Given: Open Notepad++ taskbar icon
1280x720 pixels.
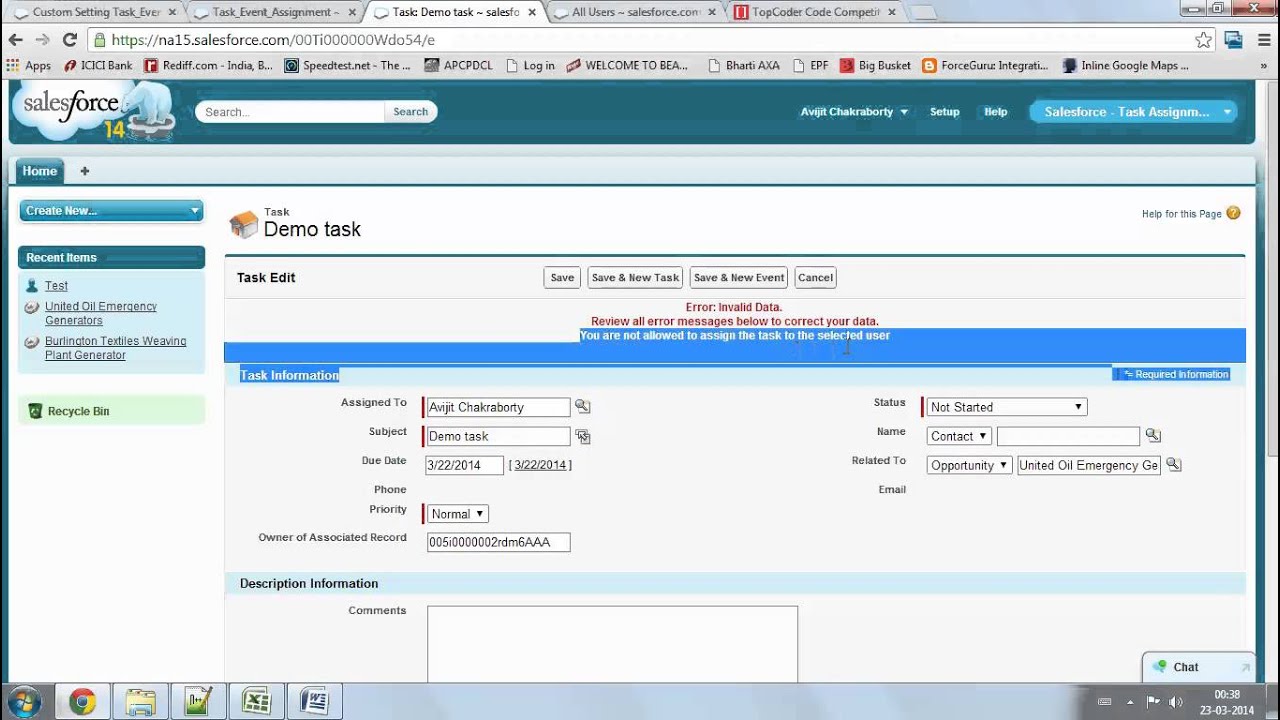Looking at the screenshot, I should 198,702.
